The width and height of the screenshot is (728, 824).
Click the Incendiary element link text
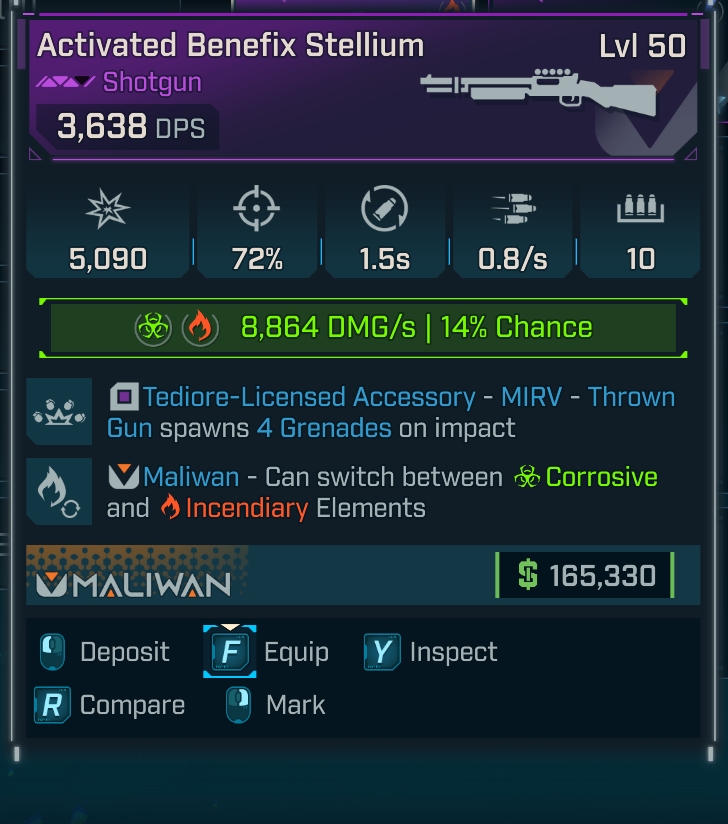[x=247, y=508]
